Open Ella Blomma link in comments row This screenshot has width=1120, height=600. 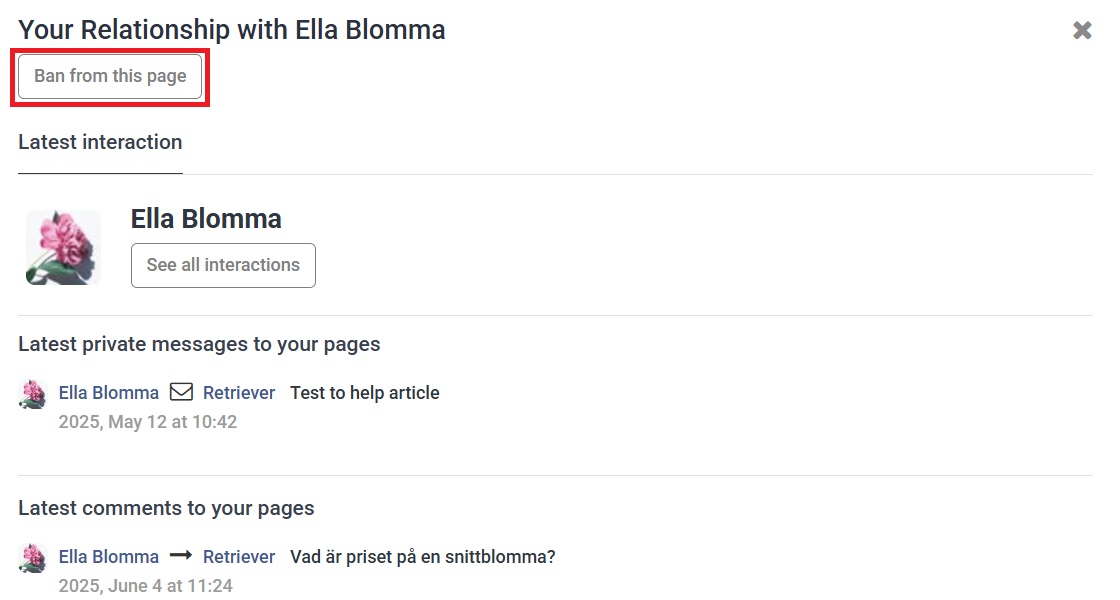[109, 556]
